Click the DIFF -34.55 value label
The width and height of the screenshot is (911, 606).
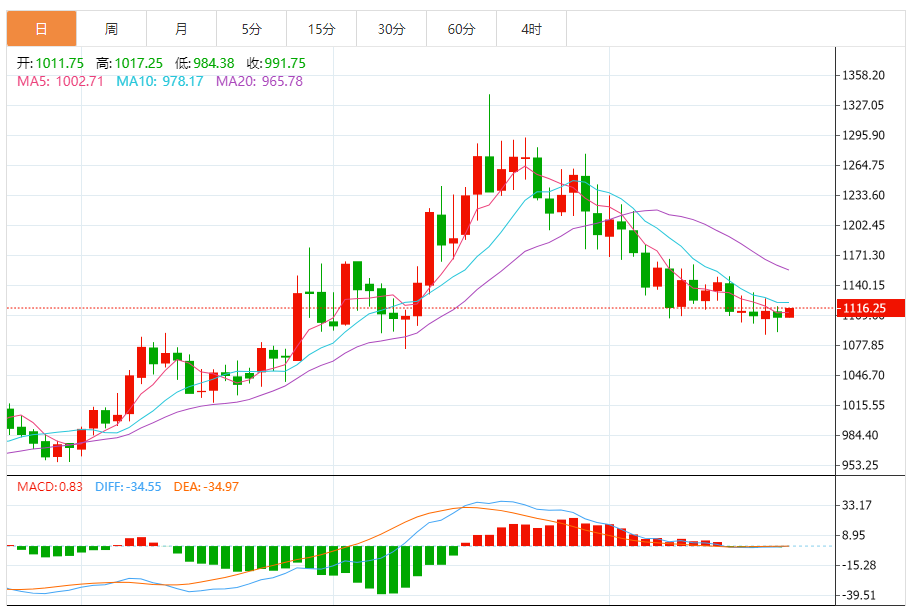pos(128,487)
